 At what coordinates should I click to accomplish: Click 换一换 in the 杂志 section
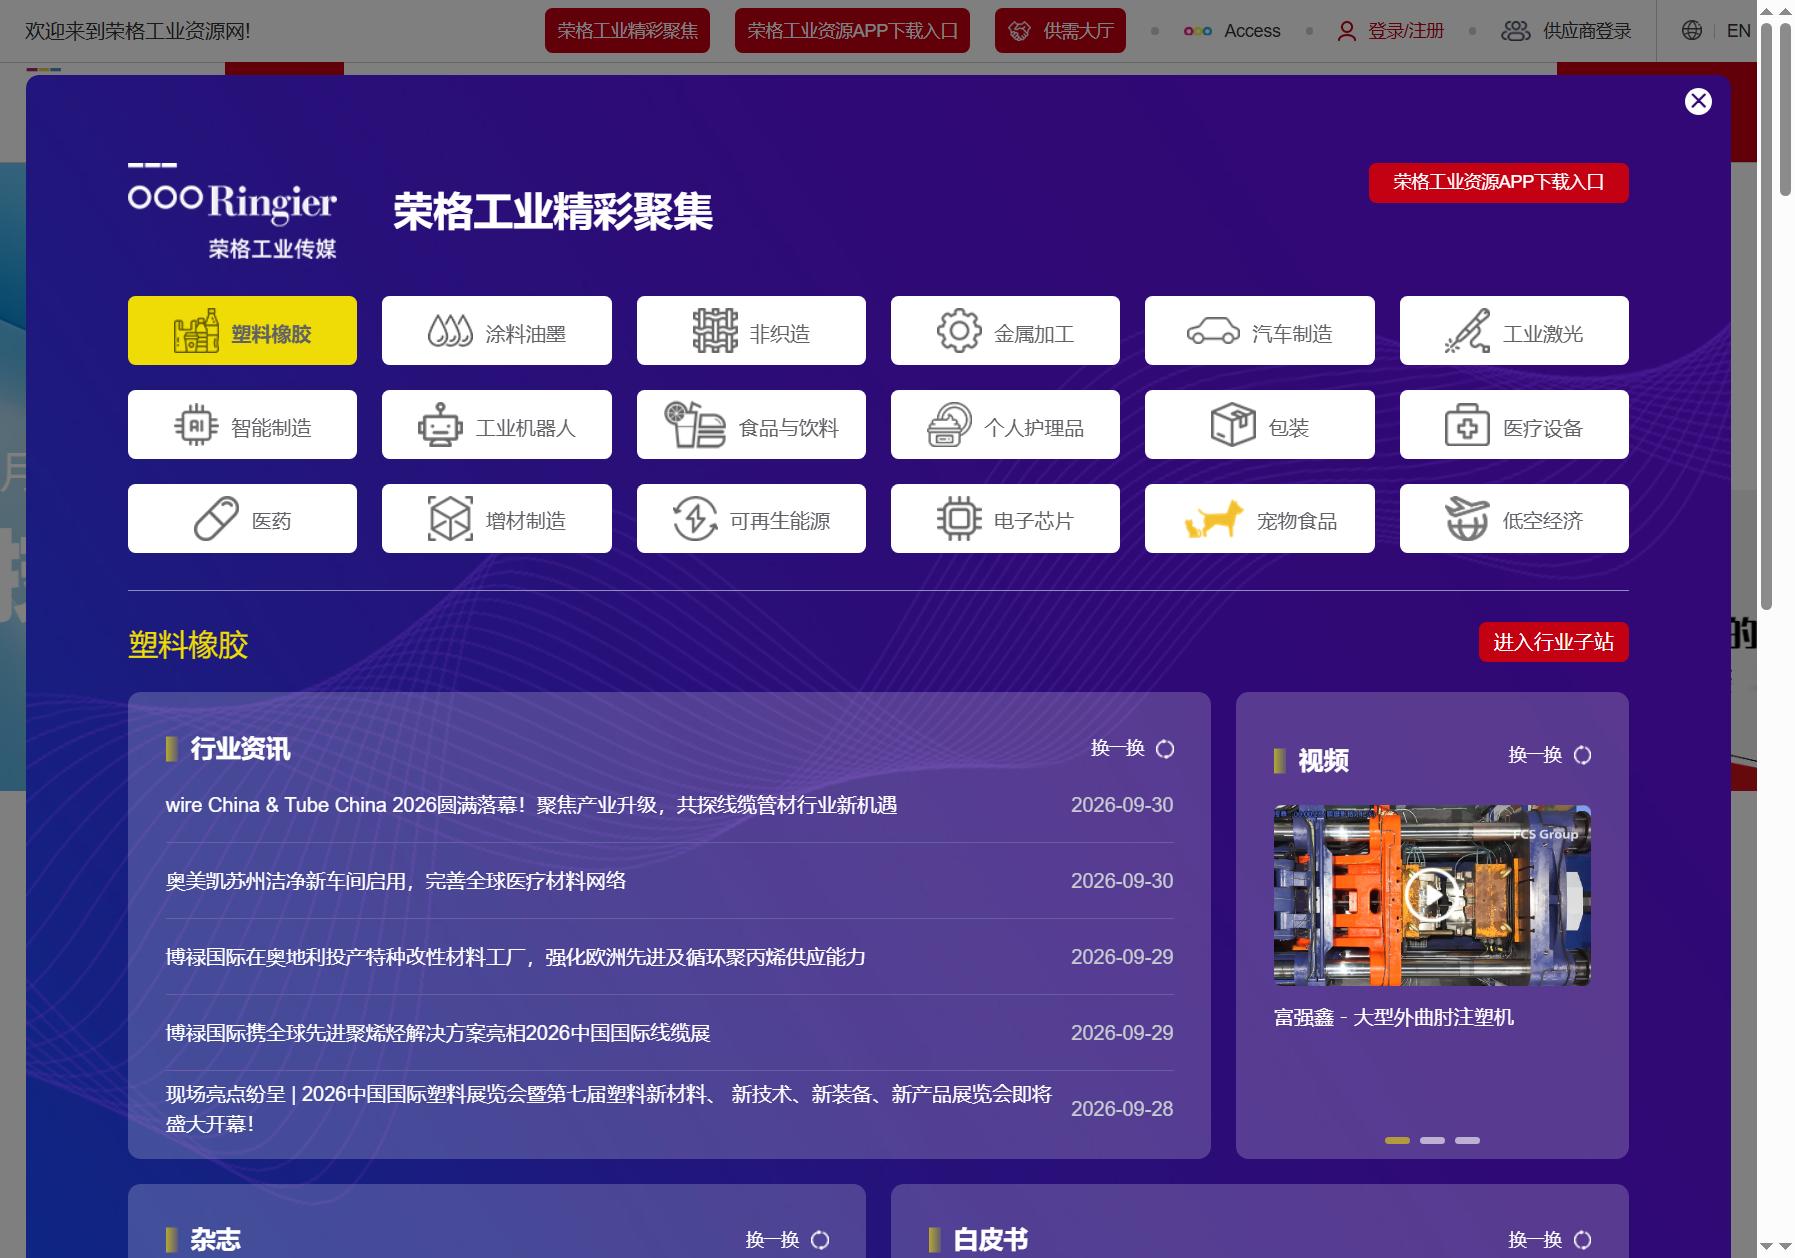[x=787, y=1240]
